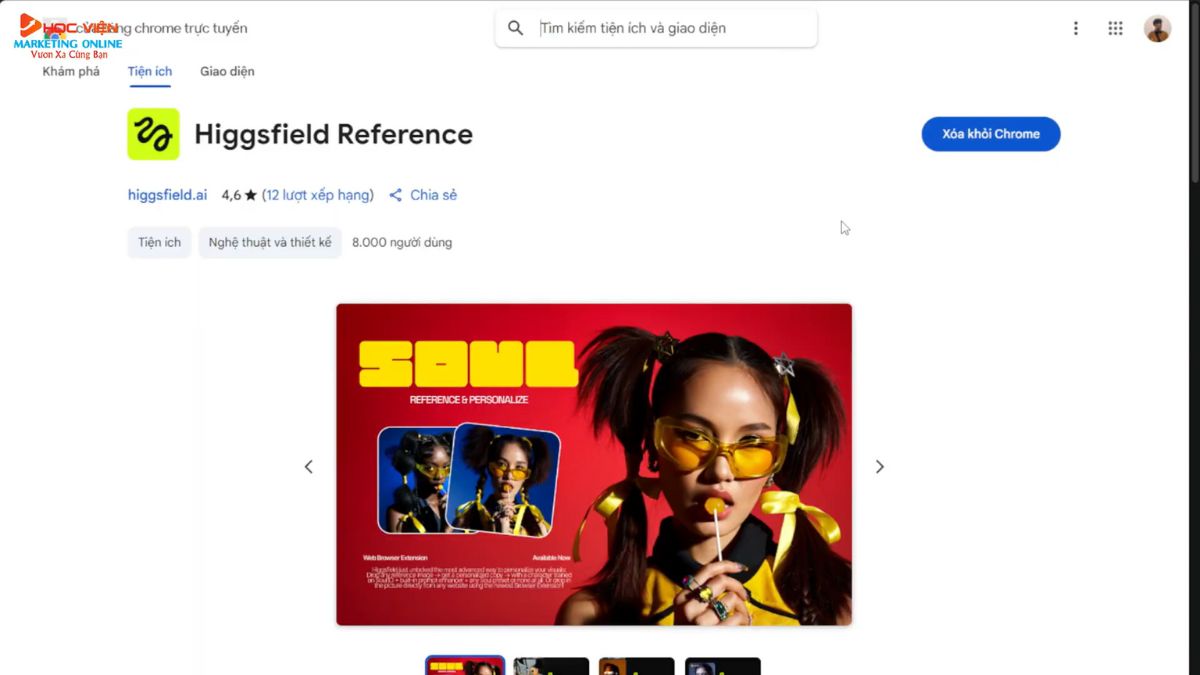Switch to the Giao diện tab

(227, 71)
